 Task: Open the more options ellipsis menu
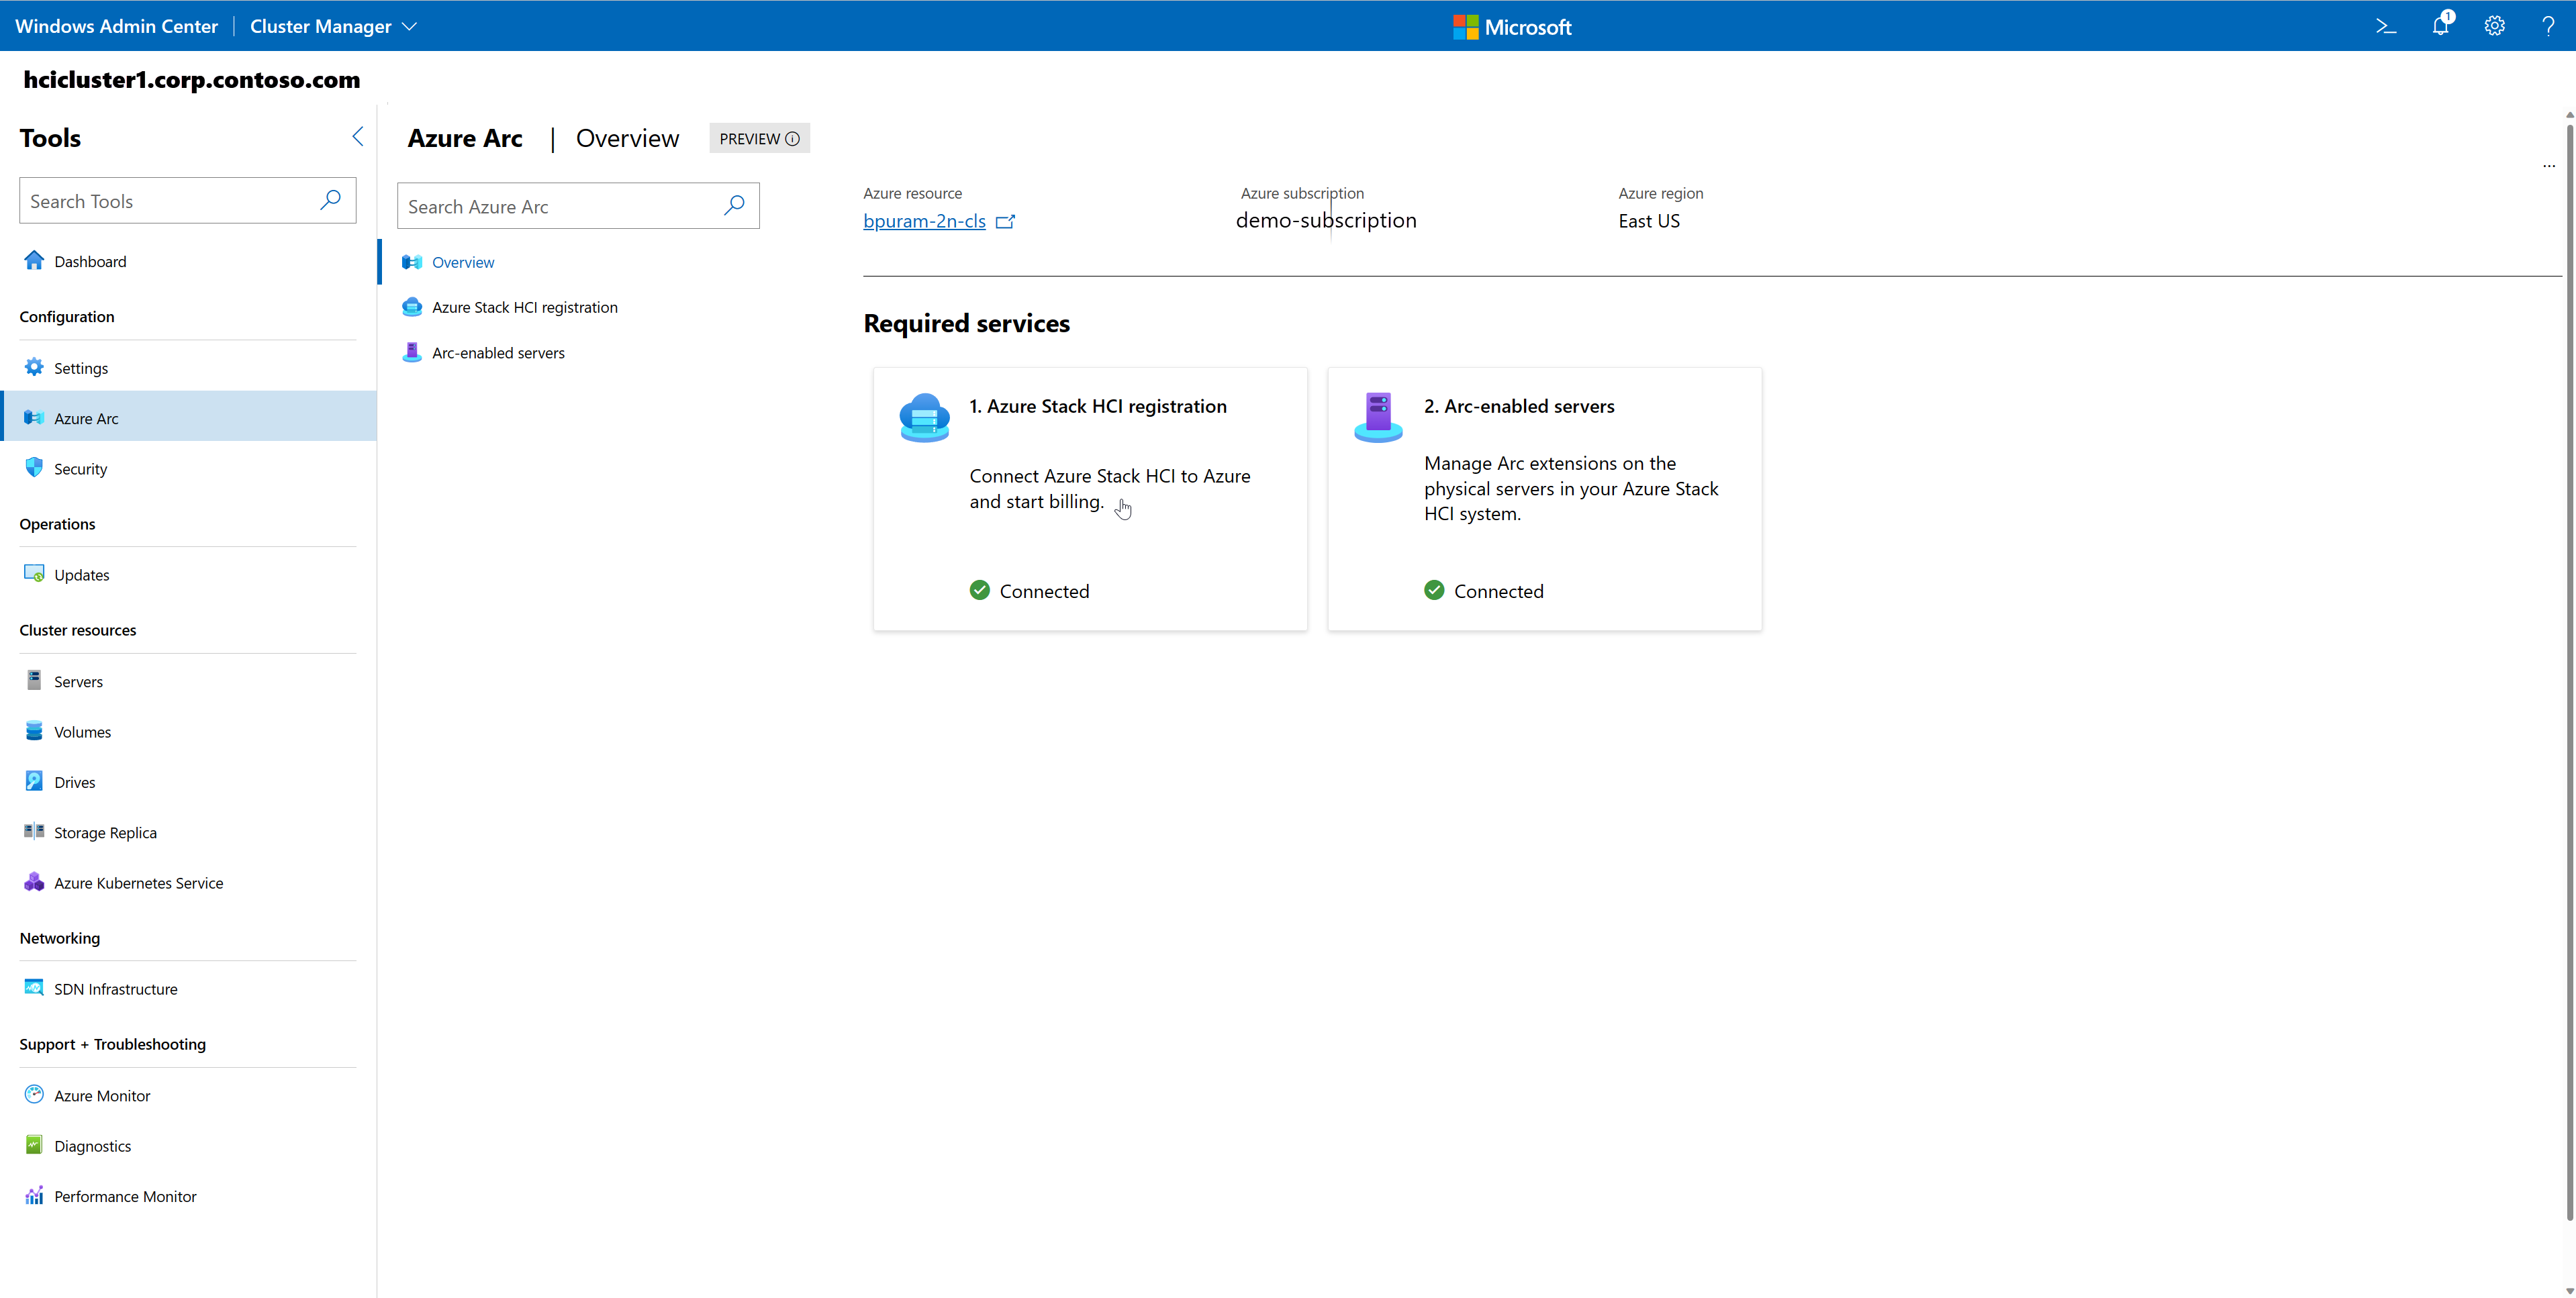coord(2549,166)
